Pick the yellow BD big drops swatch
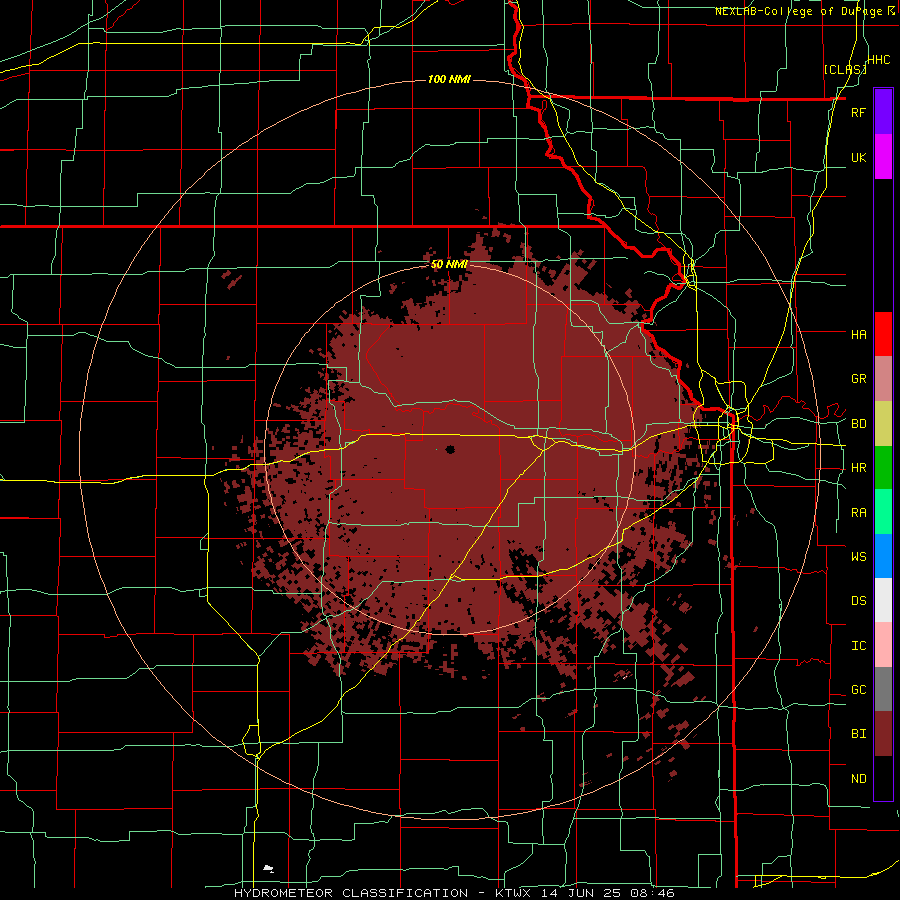 click(x=883, y=424)
